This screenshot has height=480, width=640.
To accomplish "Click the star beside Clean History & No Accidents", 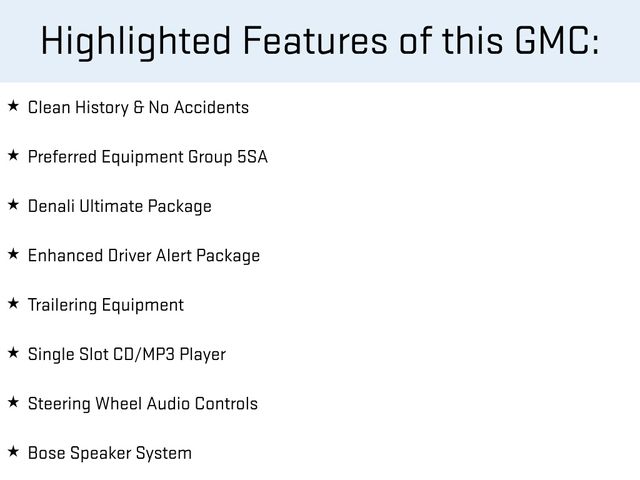I will pos(12,106).
